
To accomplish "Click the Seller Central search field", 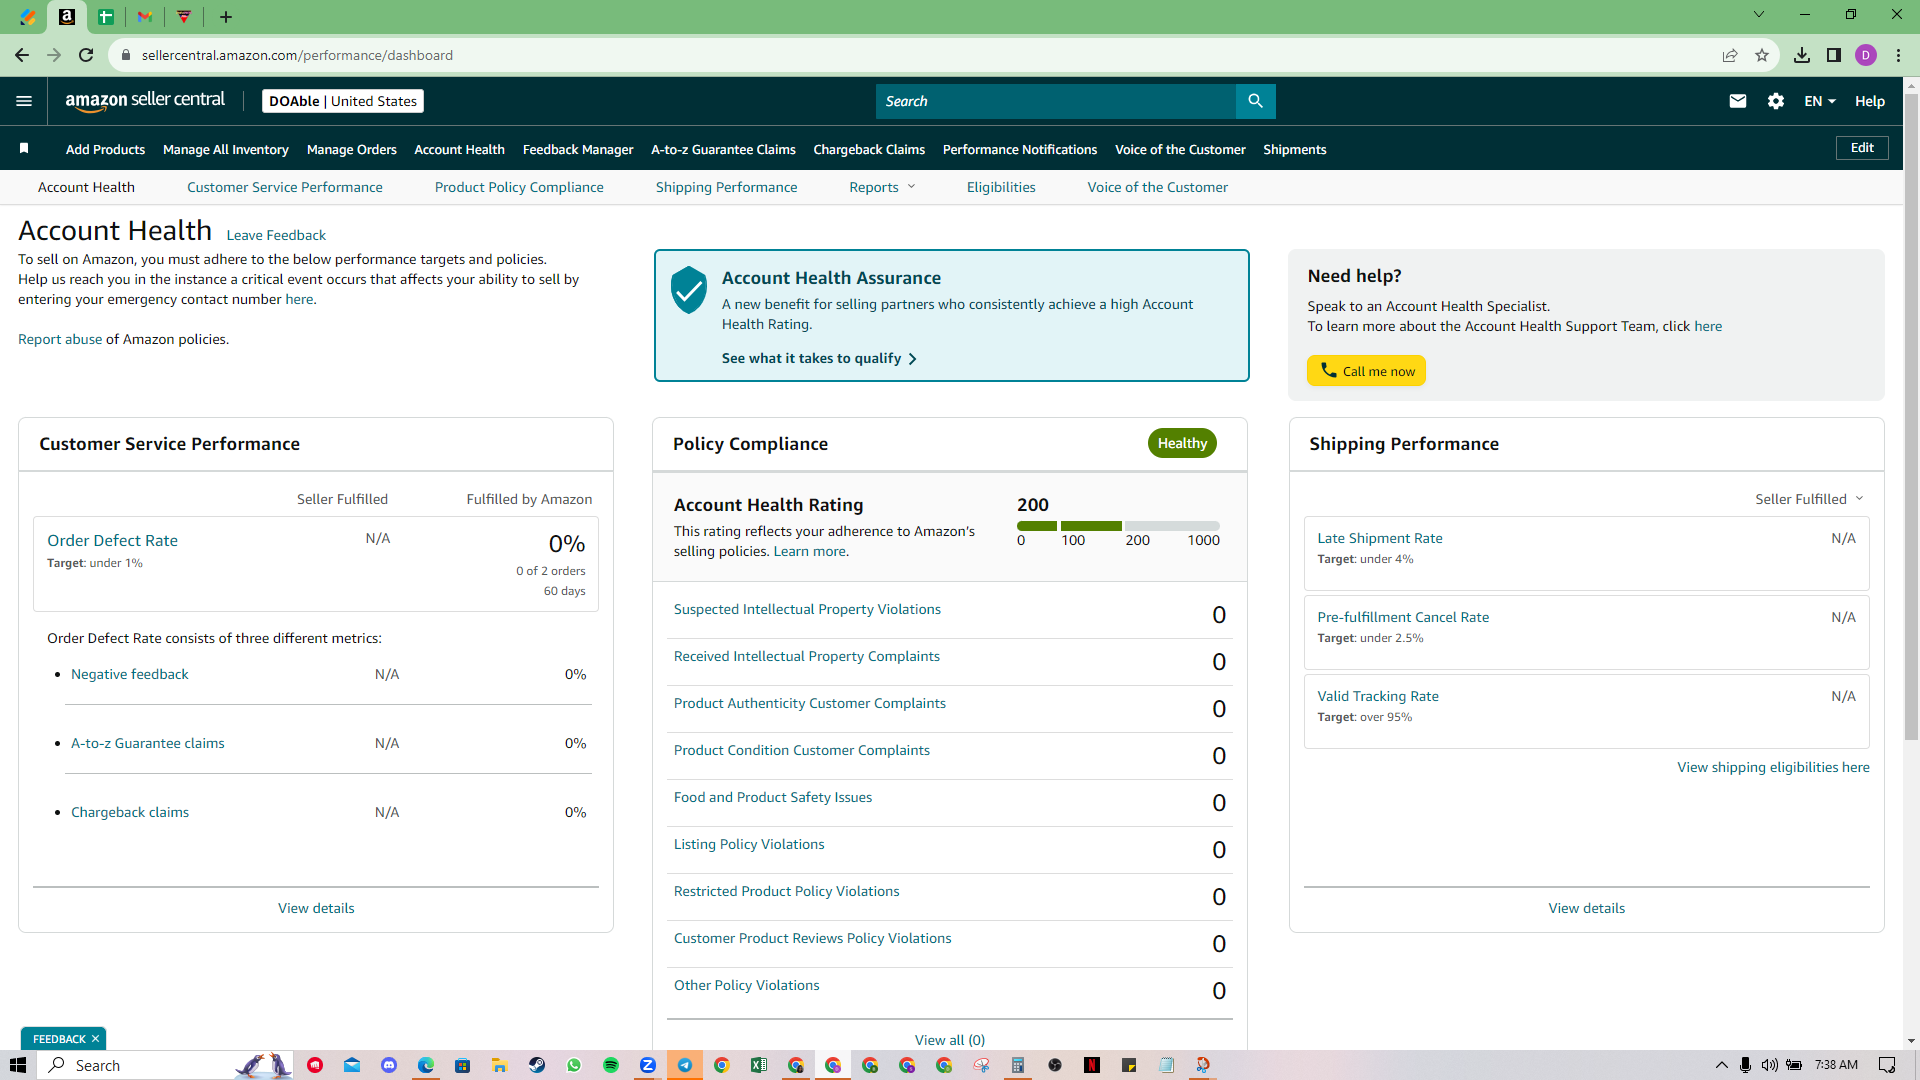I will click(1056, 101).
